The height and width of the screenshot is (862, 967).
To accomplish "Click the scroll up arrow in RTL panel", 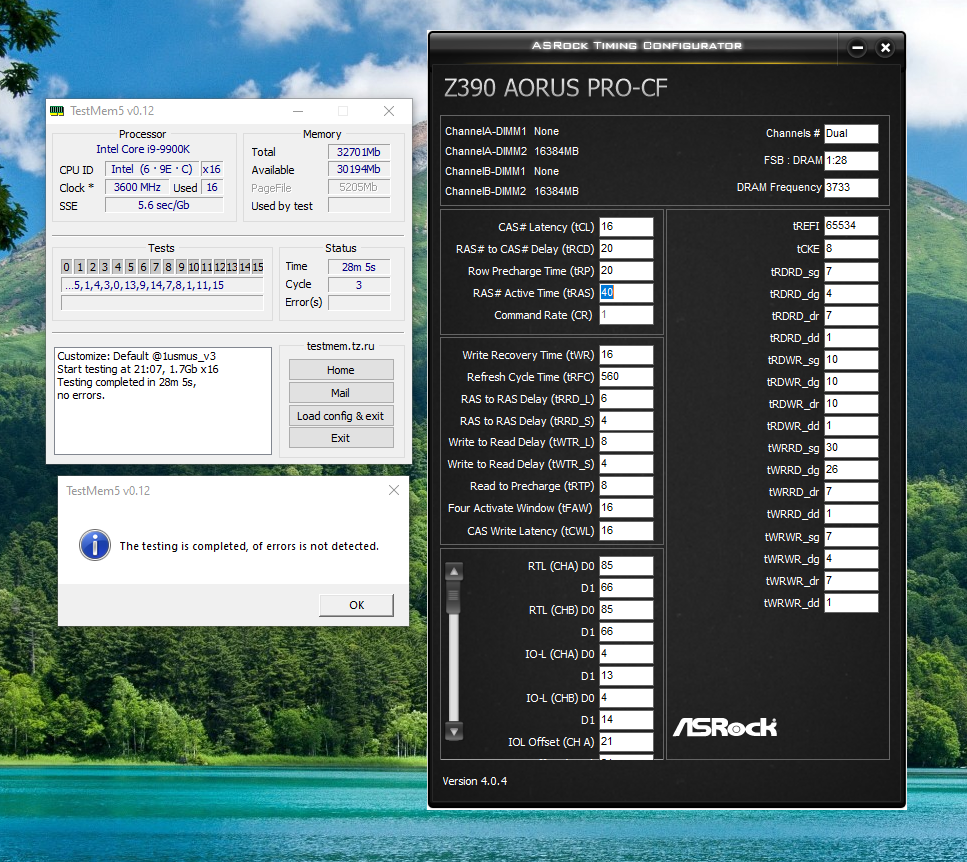I will (454, 572).
